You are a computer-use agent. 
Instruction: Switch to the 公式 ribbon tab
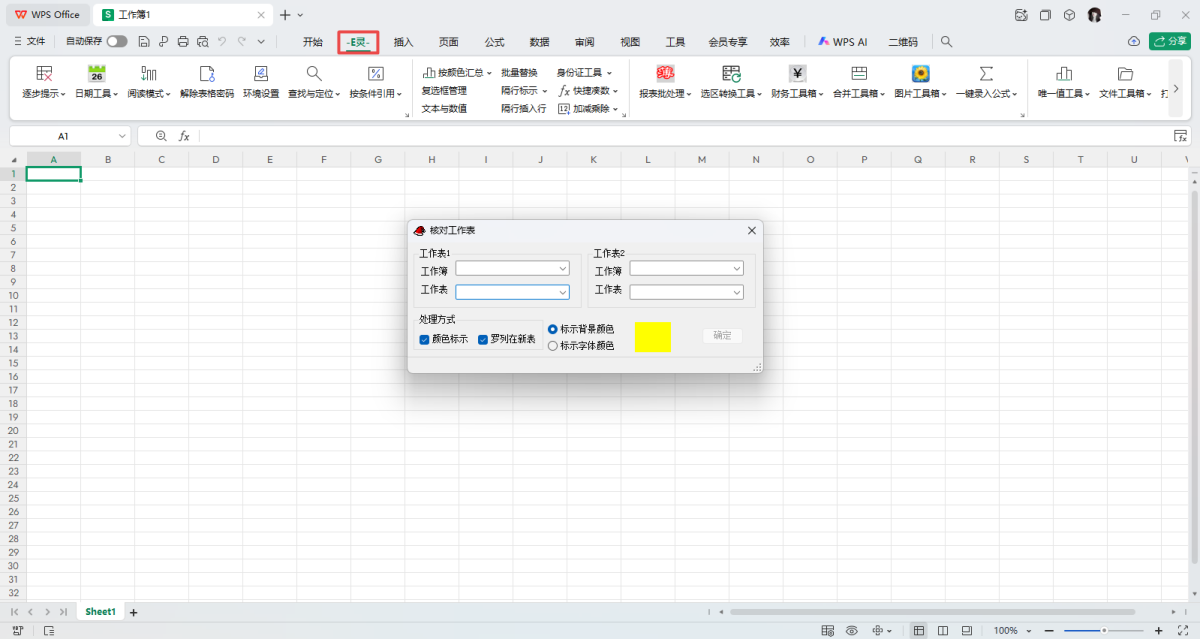tap(494, 42)
